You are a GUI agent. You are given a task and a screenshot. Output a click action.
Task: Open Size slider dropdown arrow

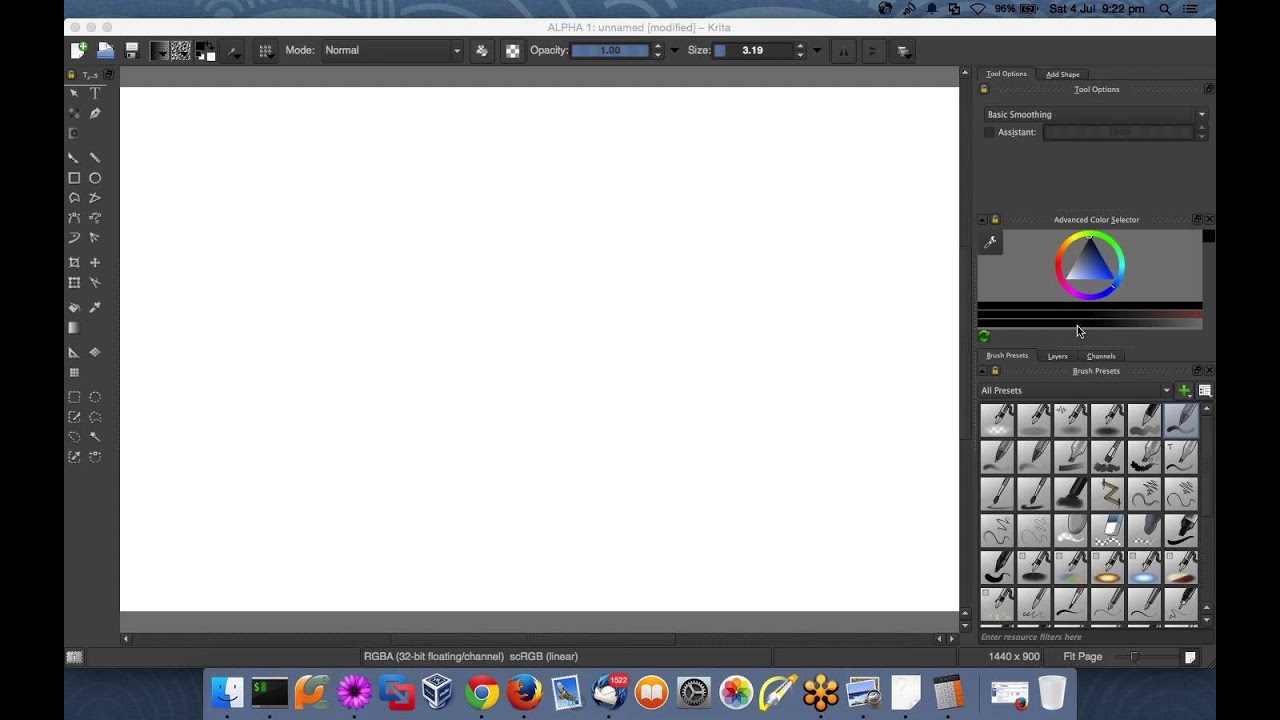(817, 51)
